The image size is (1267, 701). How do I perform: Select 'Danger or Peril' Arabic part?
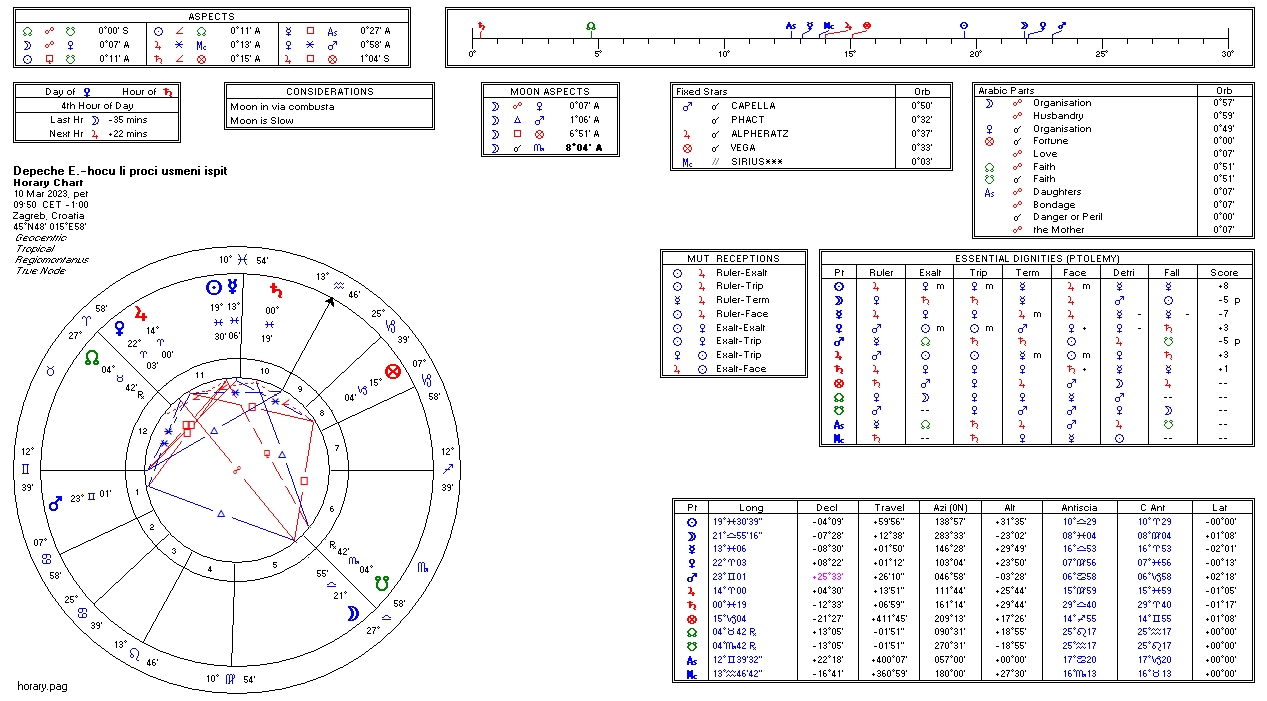[1067, 216]
